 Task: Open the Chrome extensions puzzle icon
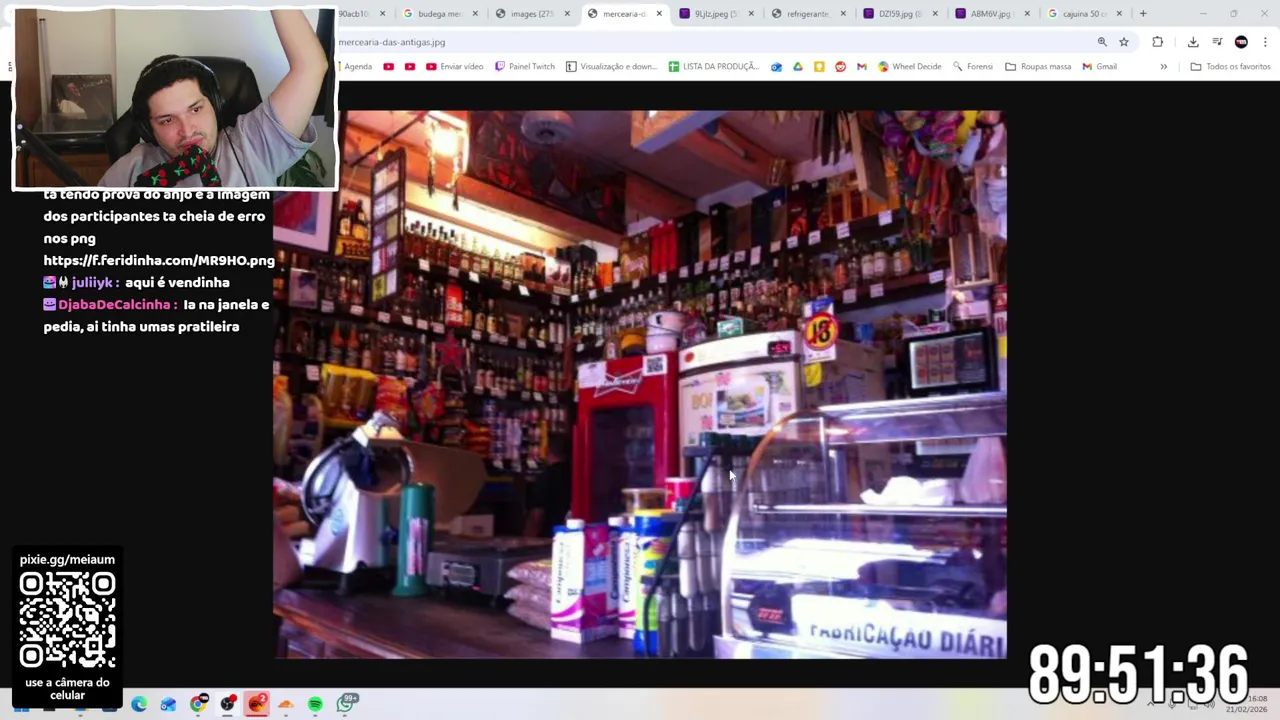coord(1158,42)
